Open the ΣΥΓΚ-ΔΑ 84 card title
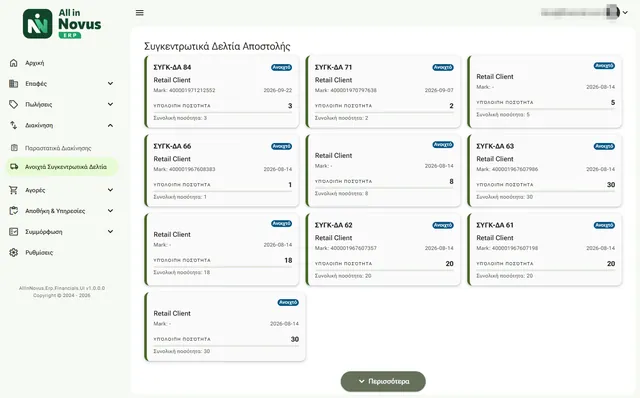640x398 pixels. tap(172, 67)
